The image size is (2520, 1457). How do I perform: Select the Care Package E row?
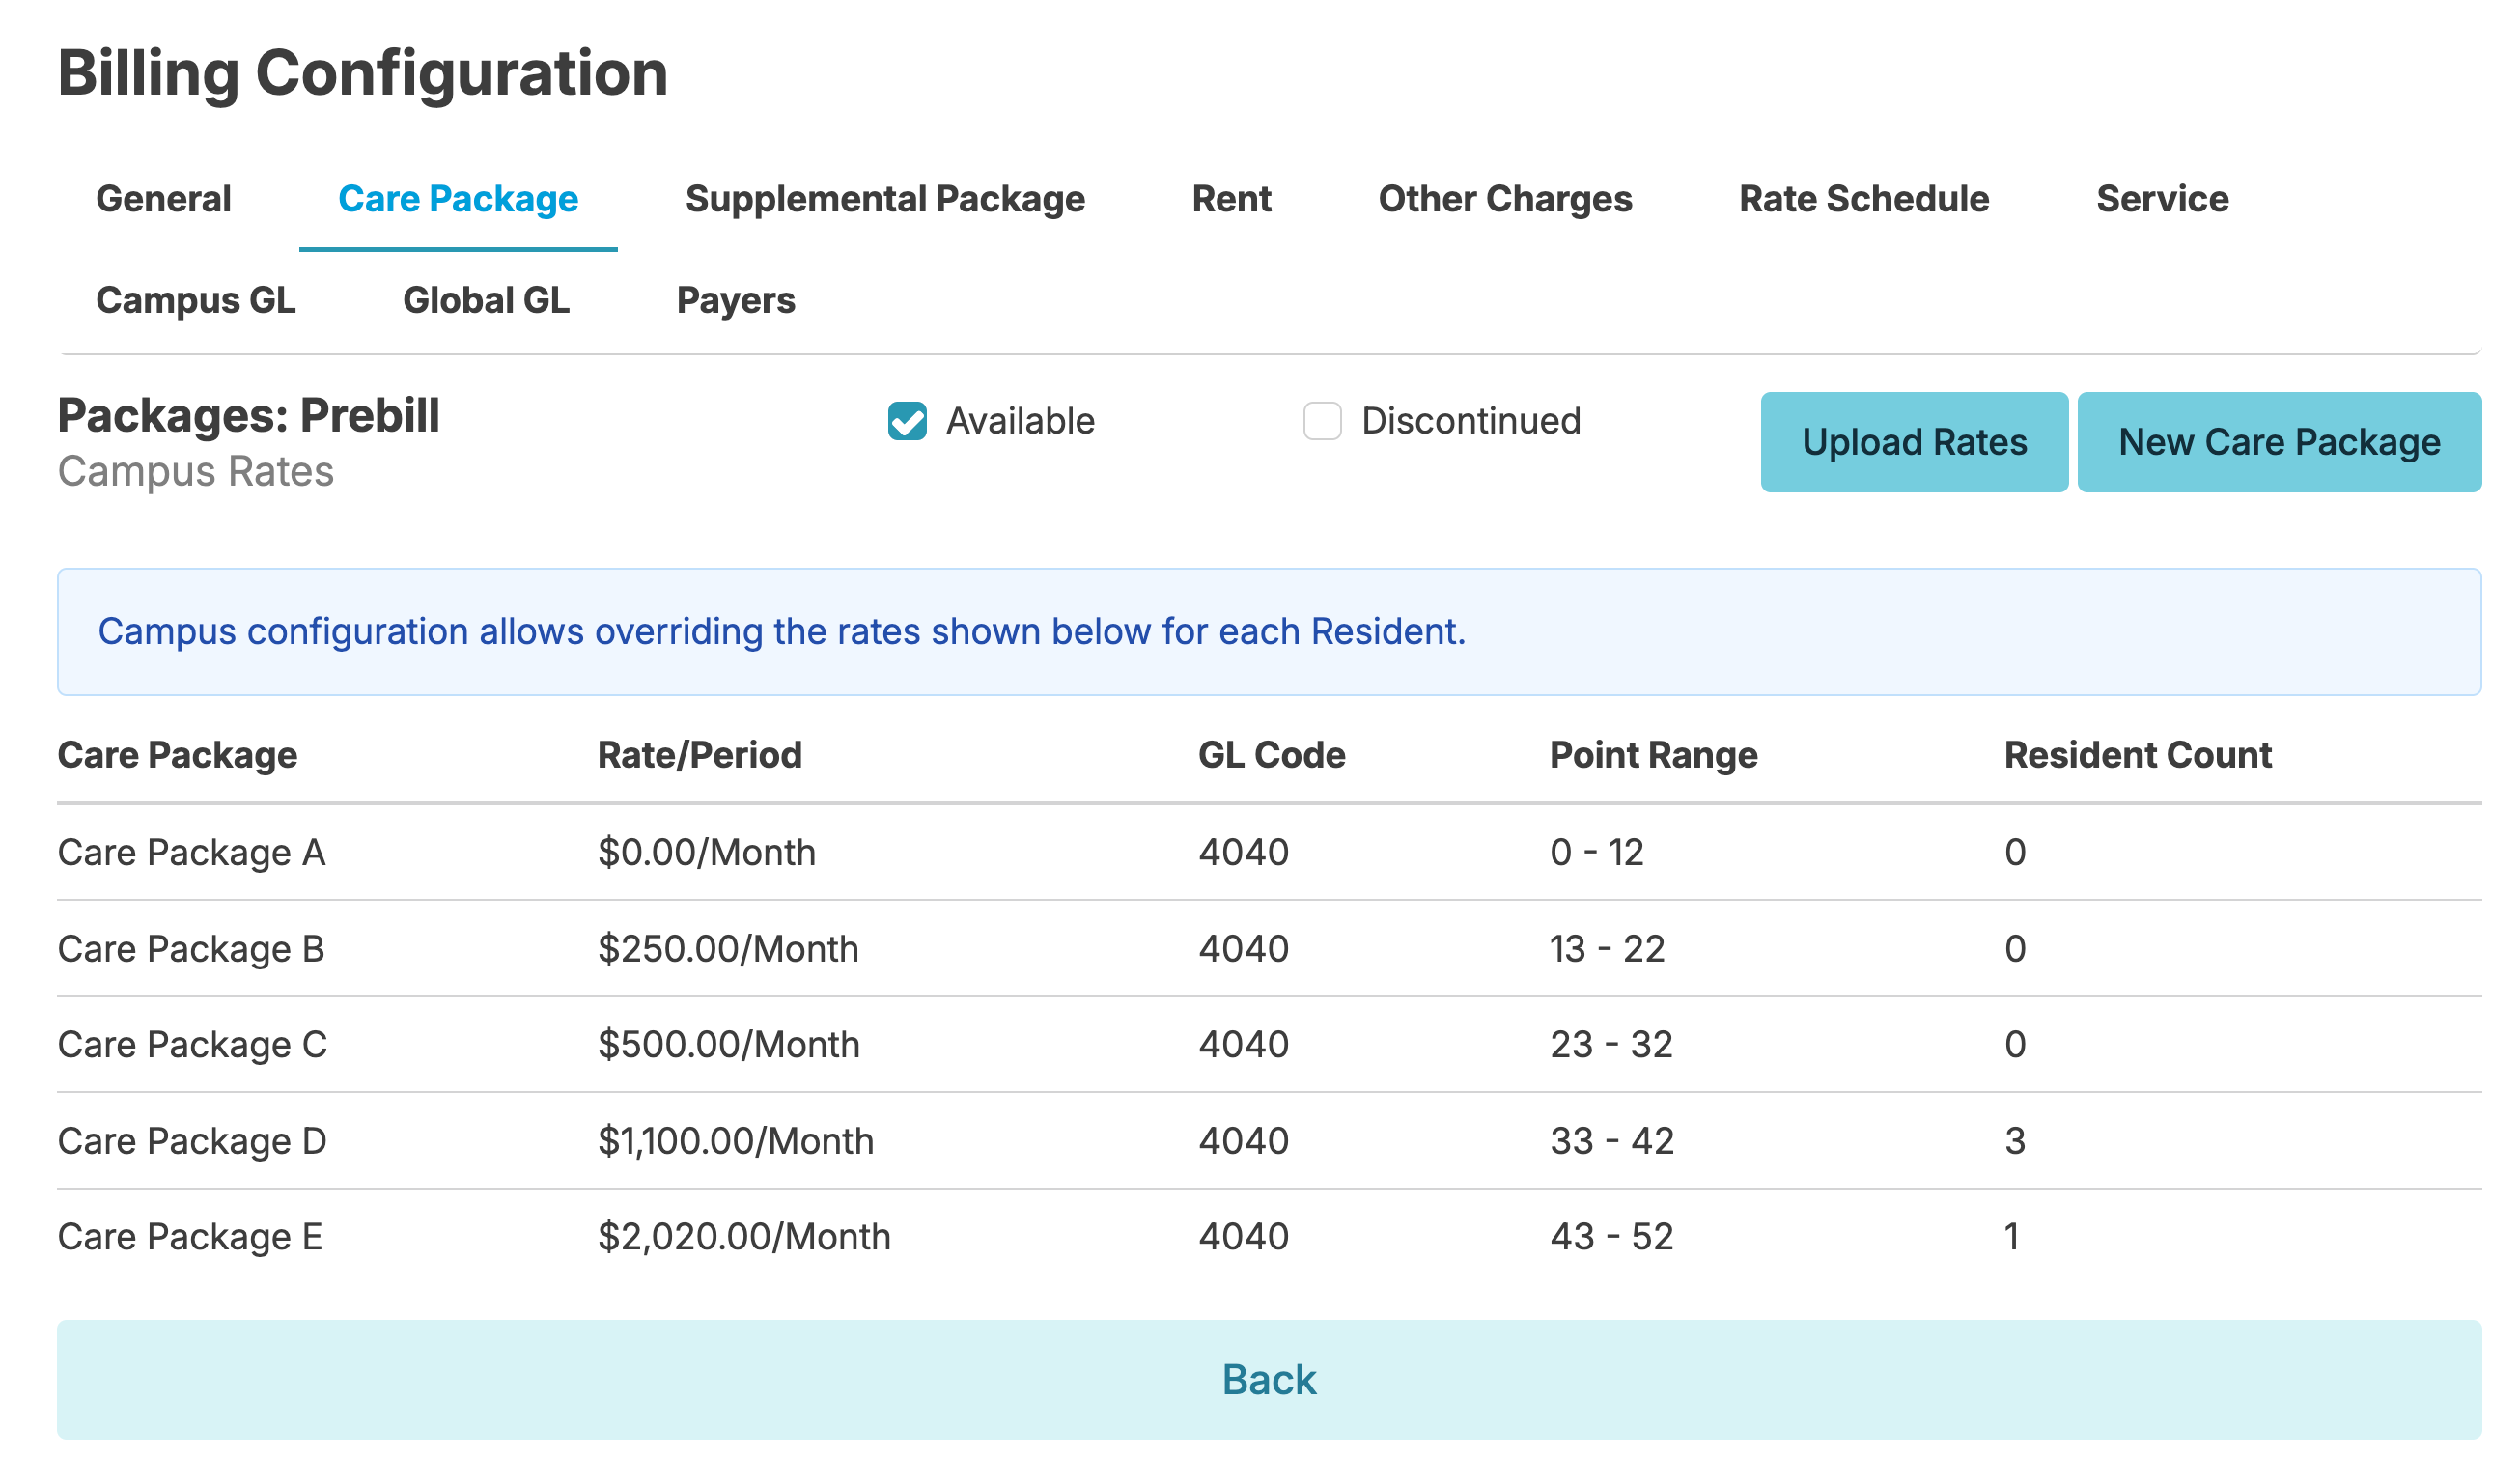[190, 1236]
